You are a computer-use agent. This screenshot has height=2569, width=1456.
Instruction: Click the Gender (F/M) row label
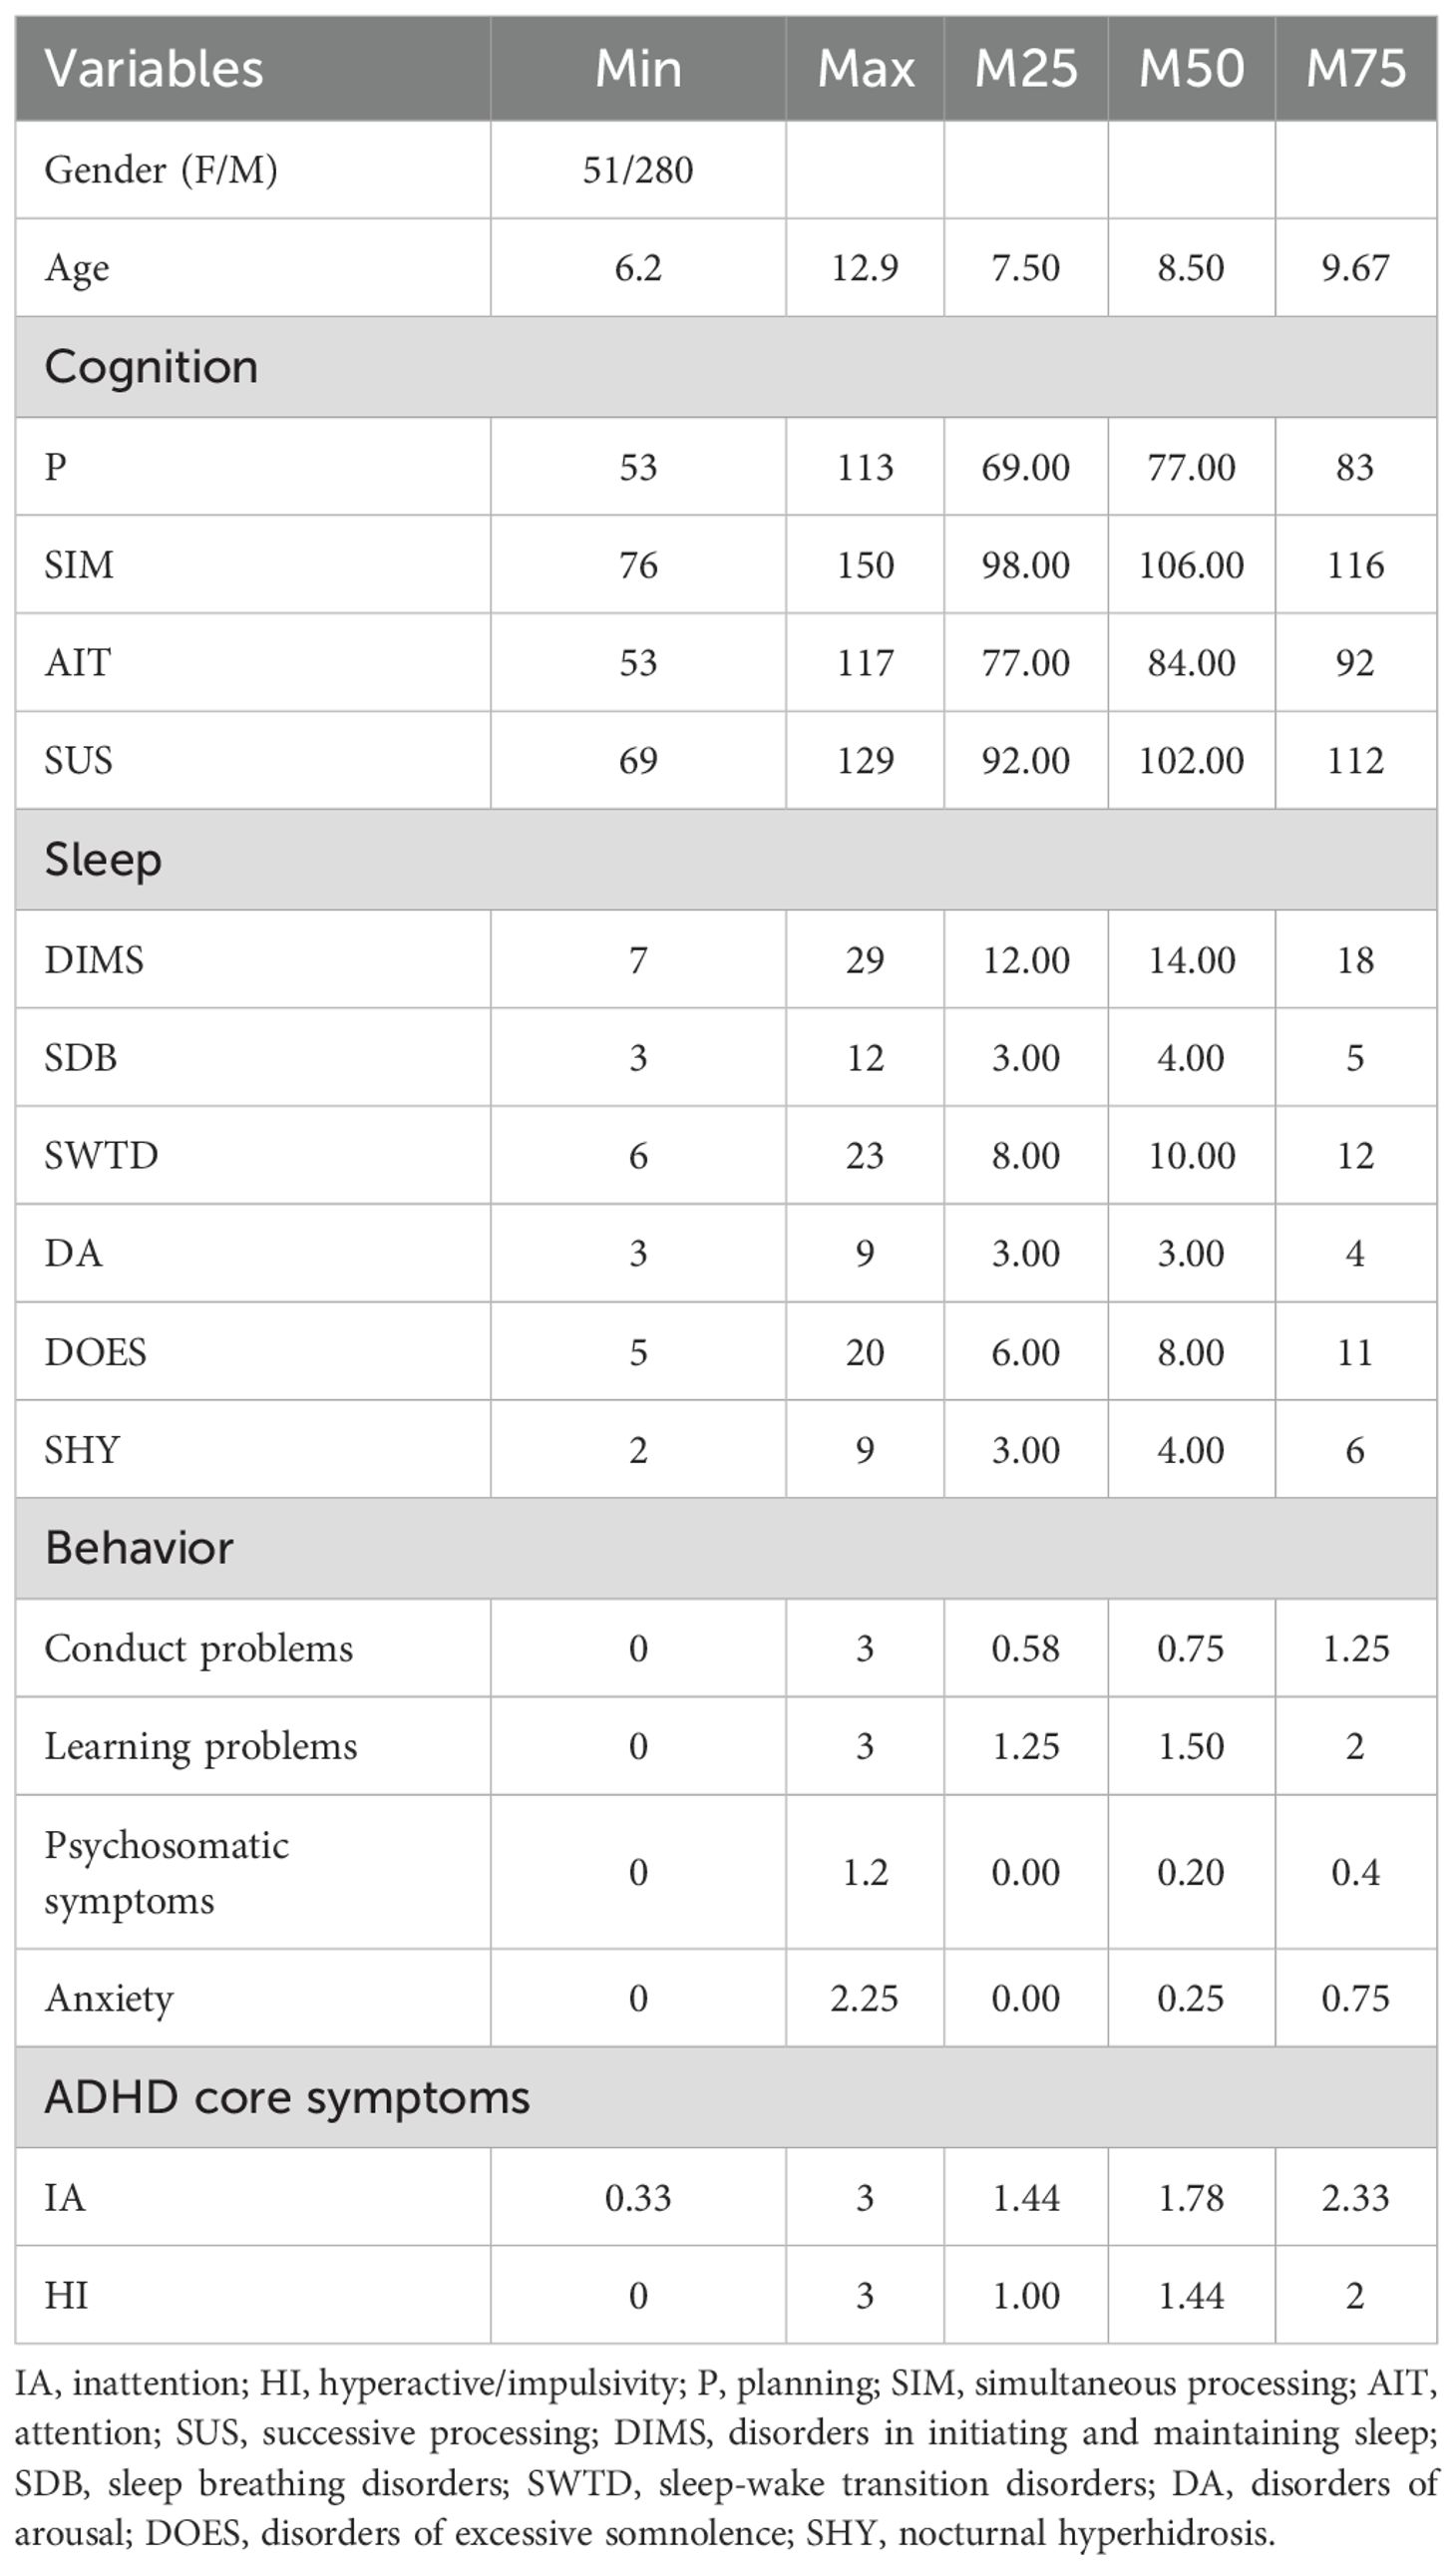click(x=161, y=169)
